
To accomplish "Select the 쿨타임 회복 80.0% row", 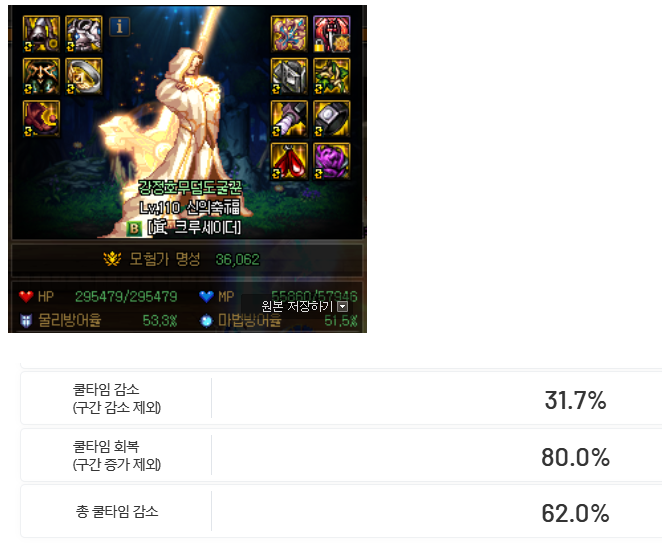I will (341, 455).
